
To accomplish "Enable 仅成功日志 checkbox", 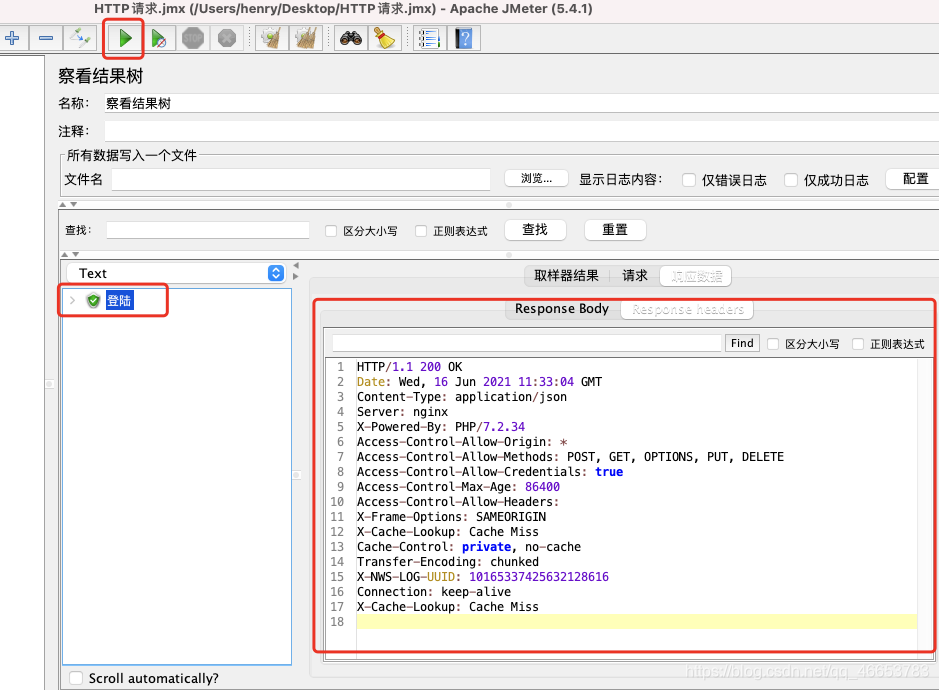I will (x=791, y=180).
